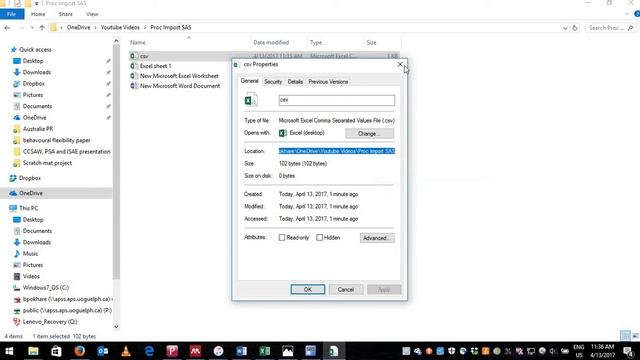640x360 pixels.
Task: Open Word from the taskbar
Action: coord(241,351)
